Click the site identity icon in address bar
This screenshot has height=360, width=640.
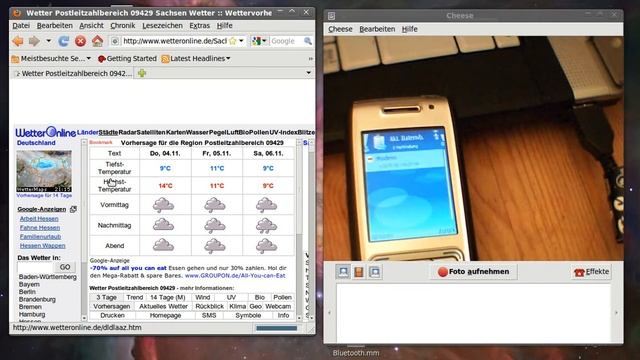[x=115, y=41]
